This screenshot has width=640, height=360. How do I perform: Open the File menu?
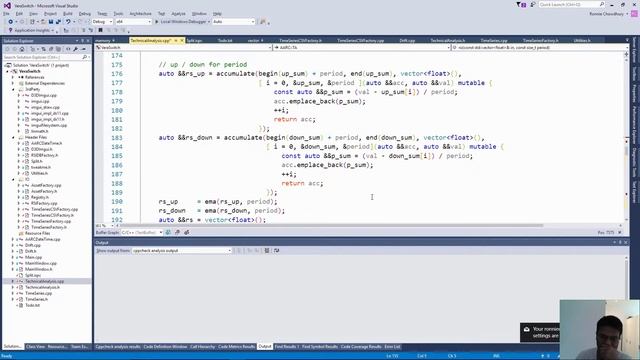coord(6,13)
